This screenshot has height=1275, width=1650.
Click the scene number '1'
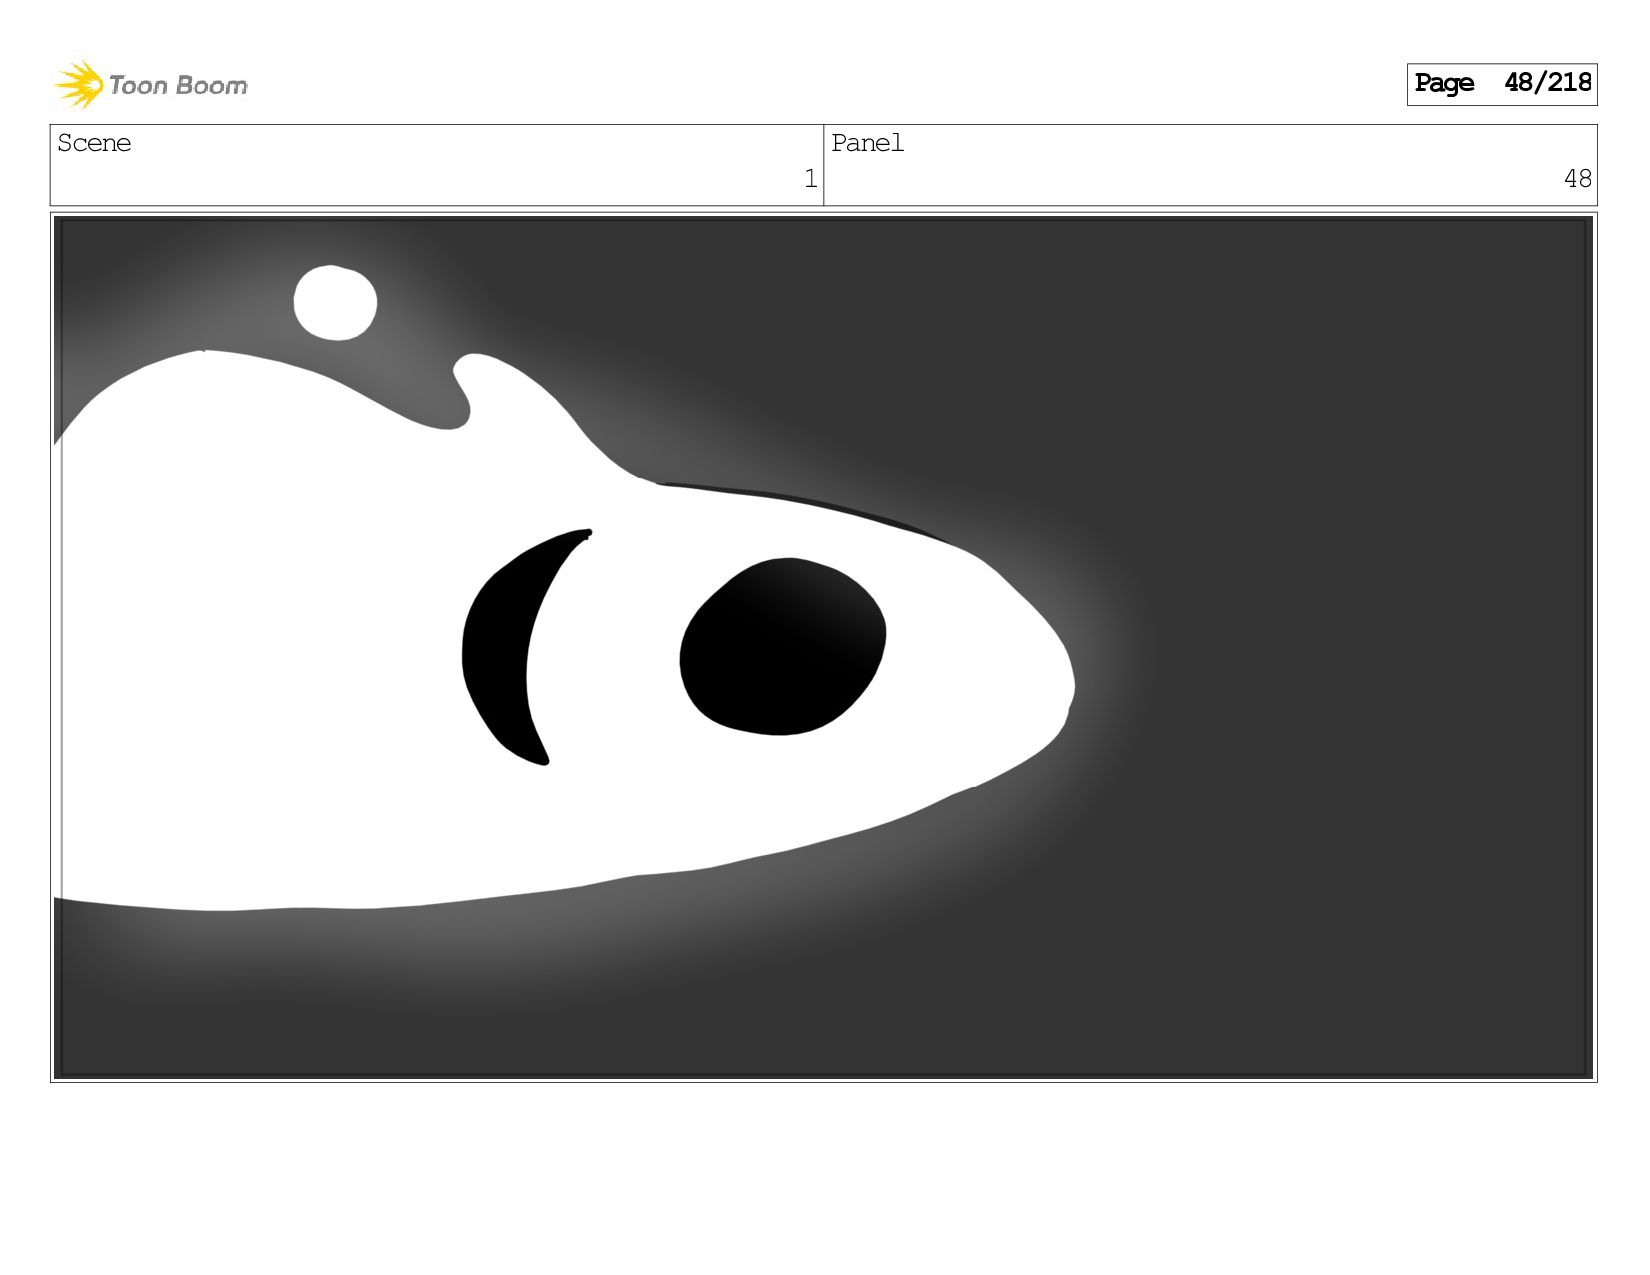[x=810, y=179]
